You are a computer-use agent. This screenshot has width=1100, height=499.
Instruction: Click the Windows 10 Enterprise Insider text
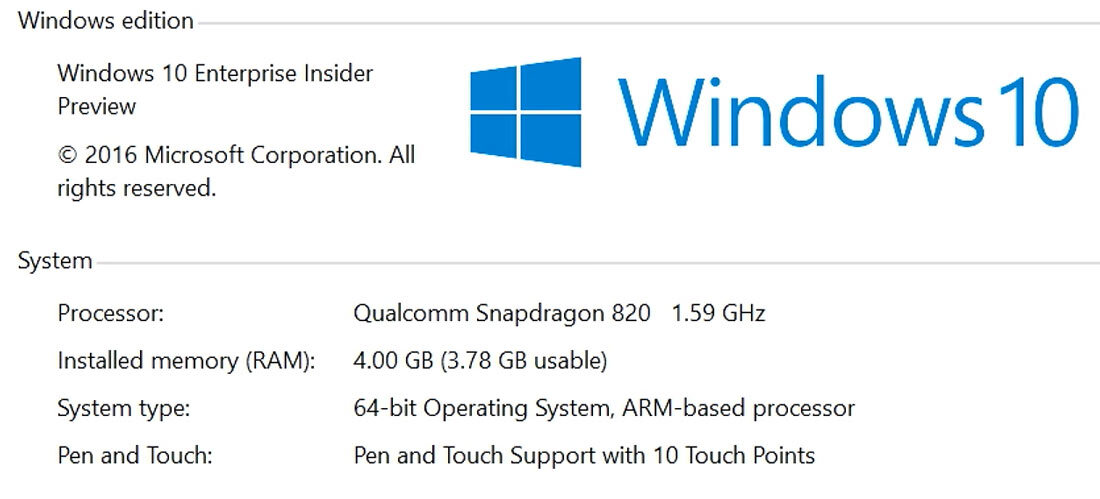[x=215, y=73]
